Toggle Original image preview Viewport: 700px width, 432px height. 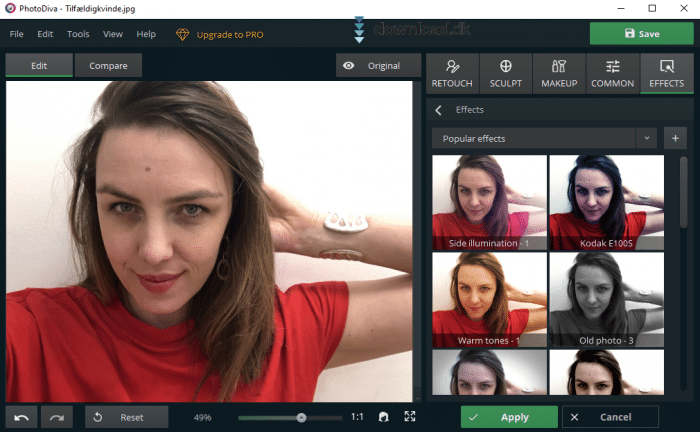[x=372, y=66]
